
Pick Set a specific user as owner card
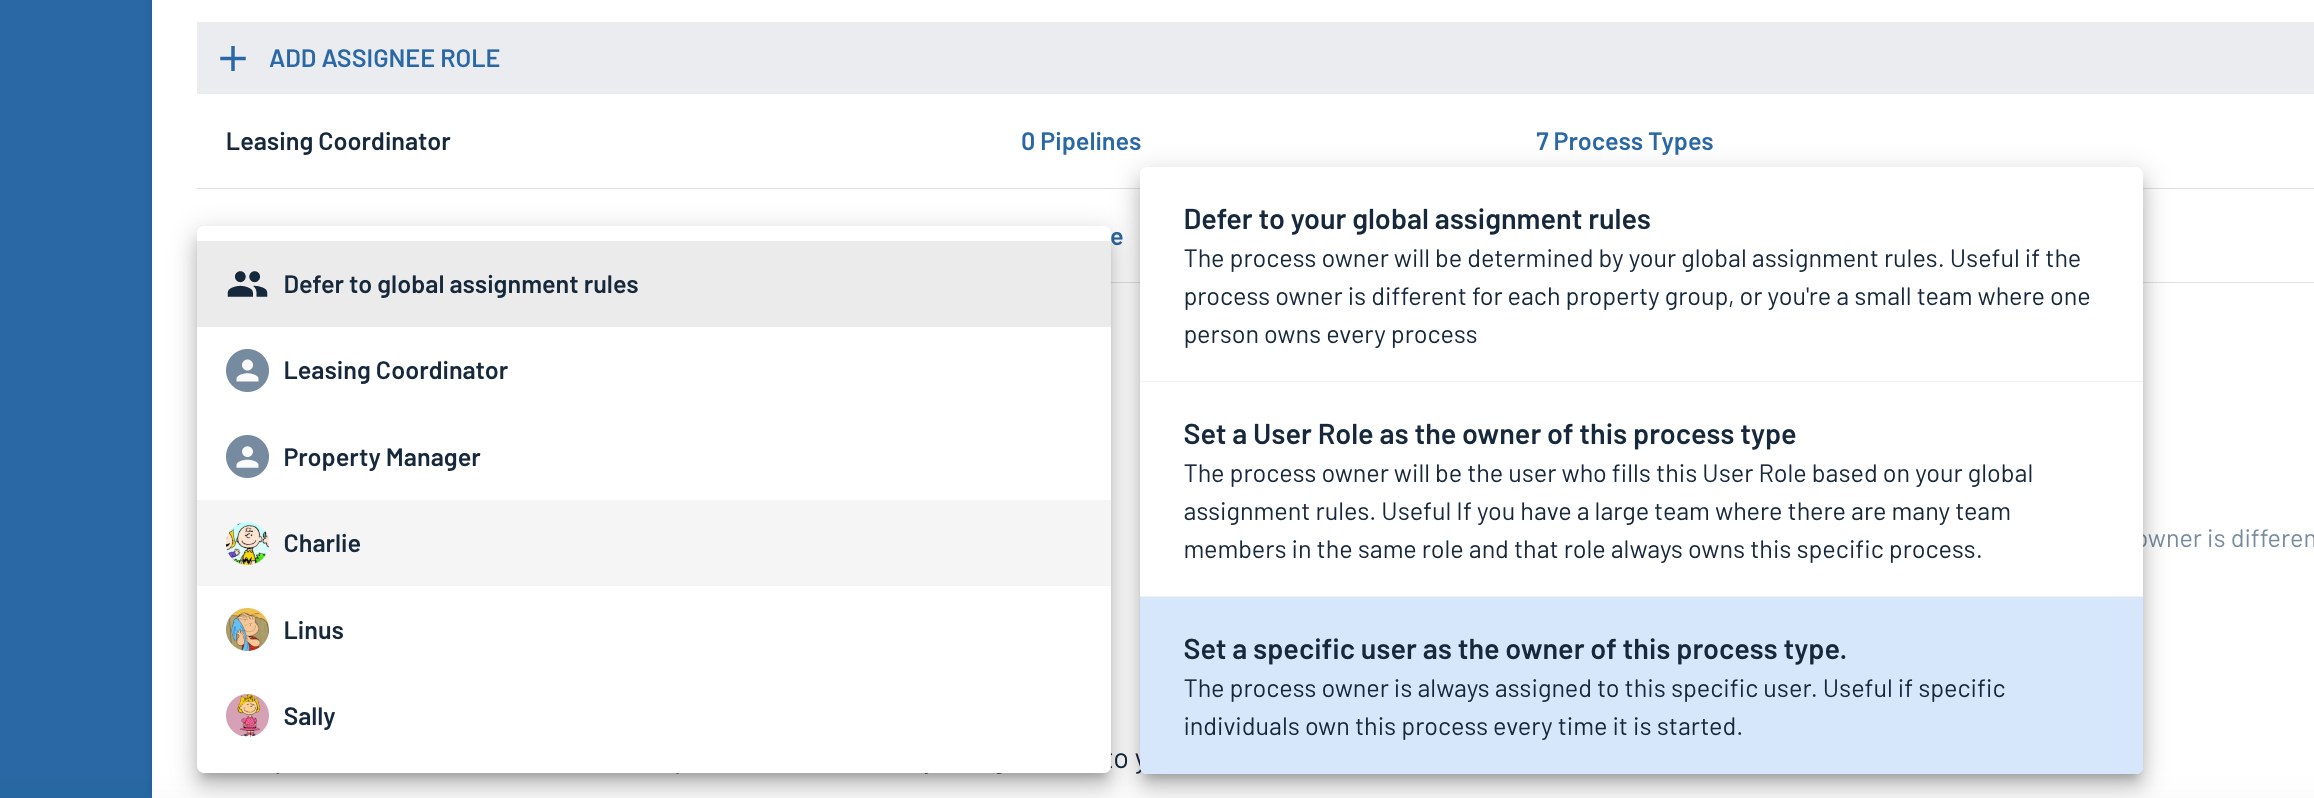[x=1641, y=686]
